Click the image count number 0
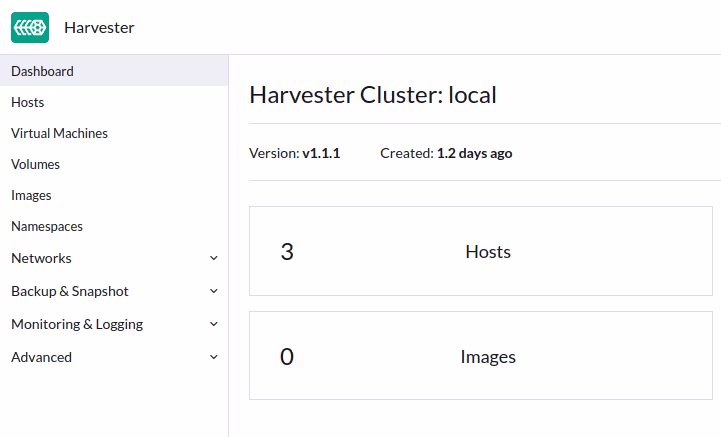 [287, 357]
